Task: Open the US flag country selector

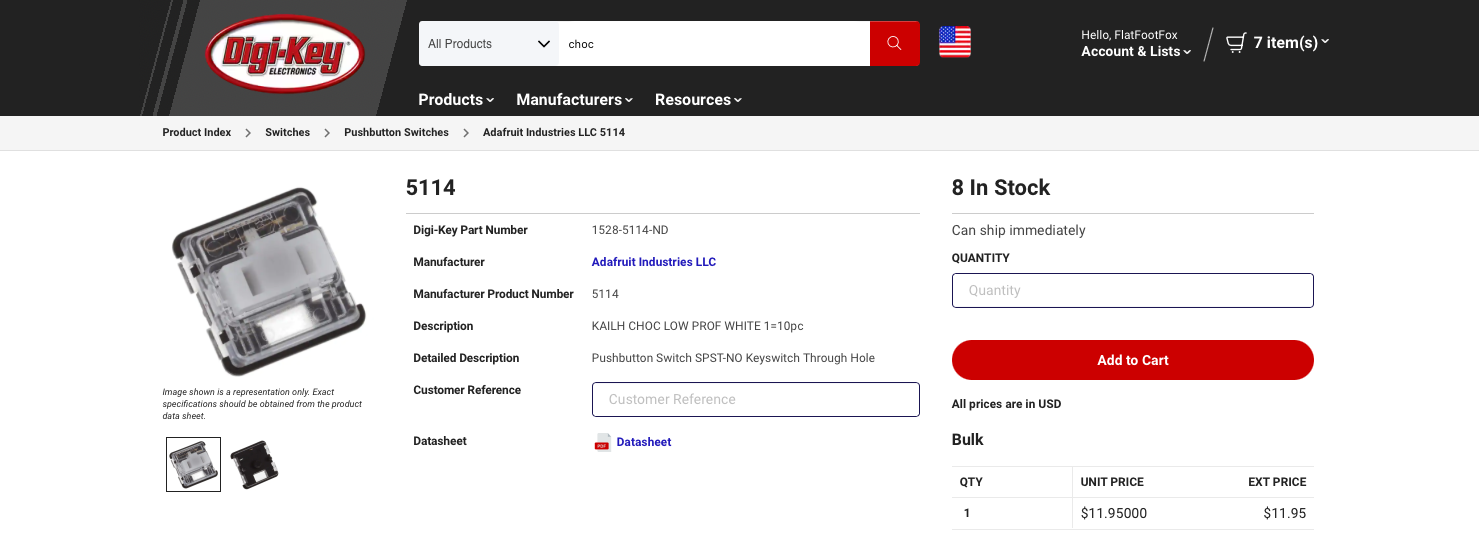Action: point(954,42)
